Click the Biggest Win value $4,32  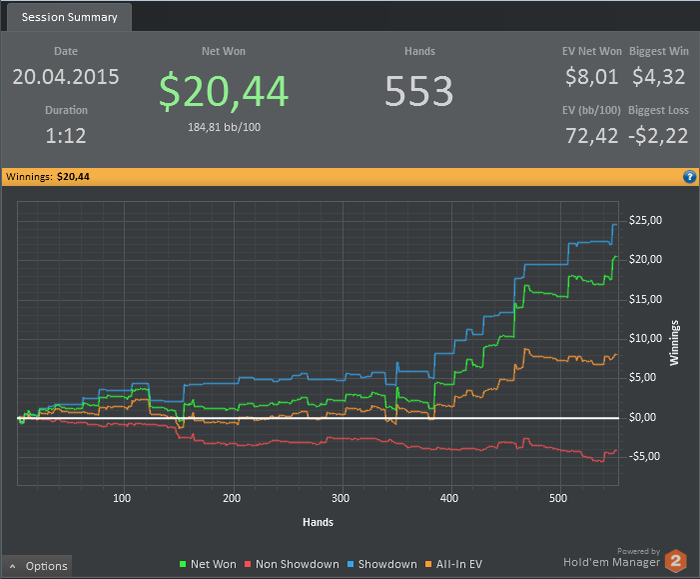click(658, 77)
